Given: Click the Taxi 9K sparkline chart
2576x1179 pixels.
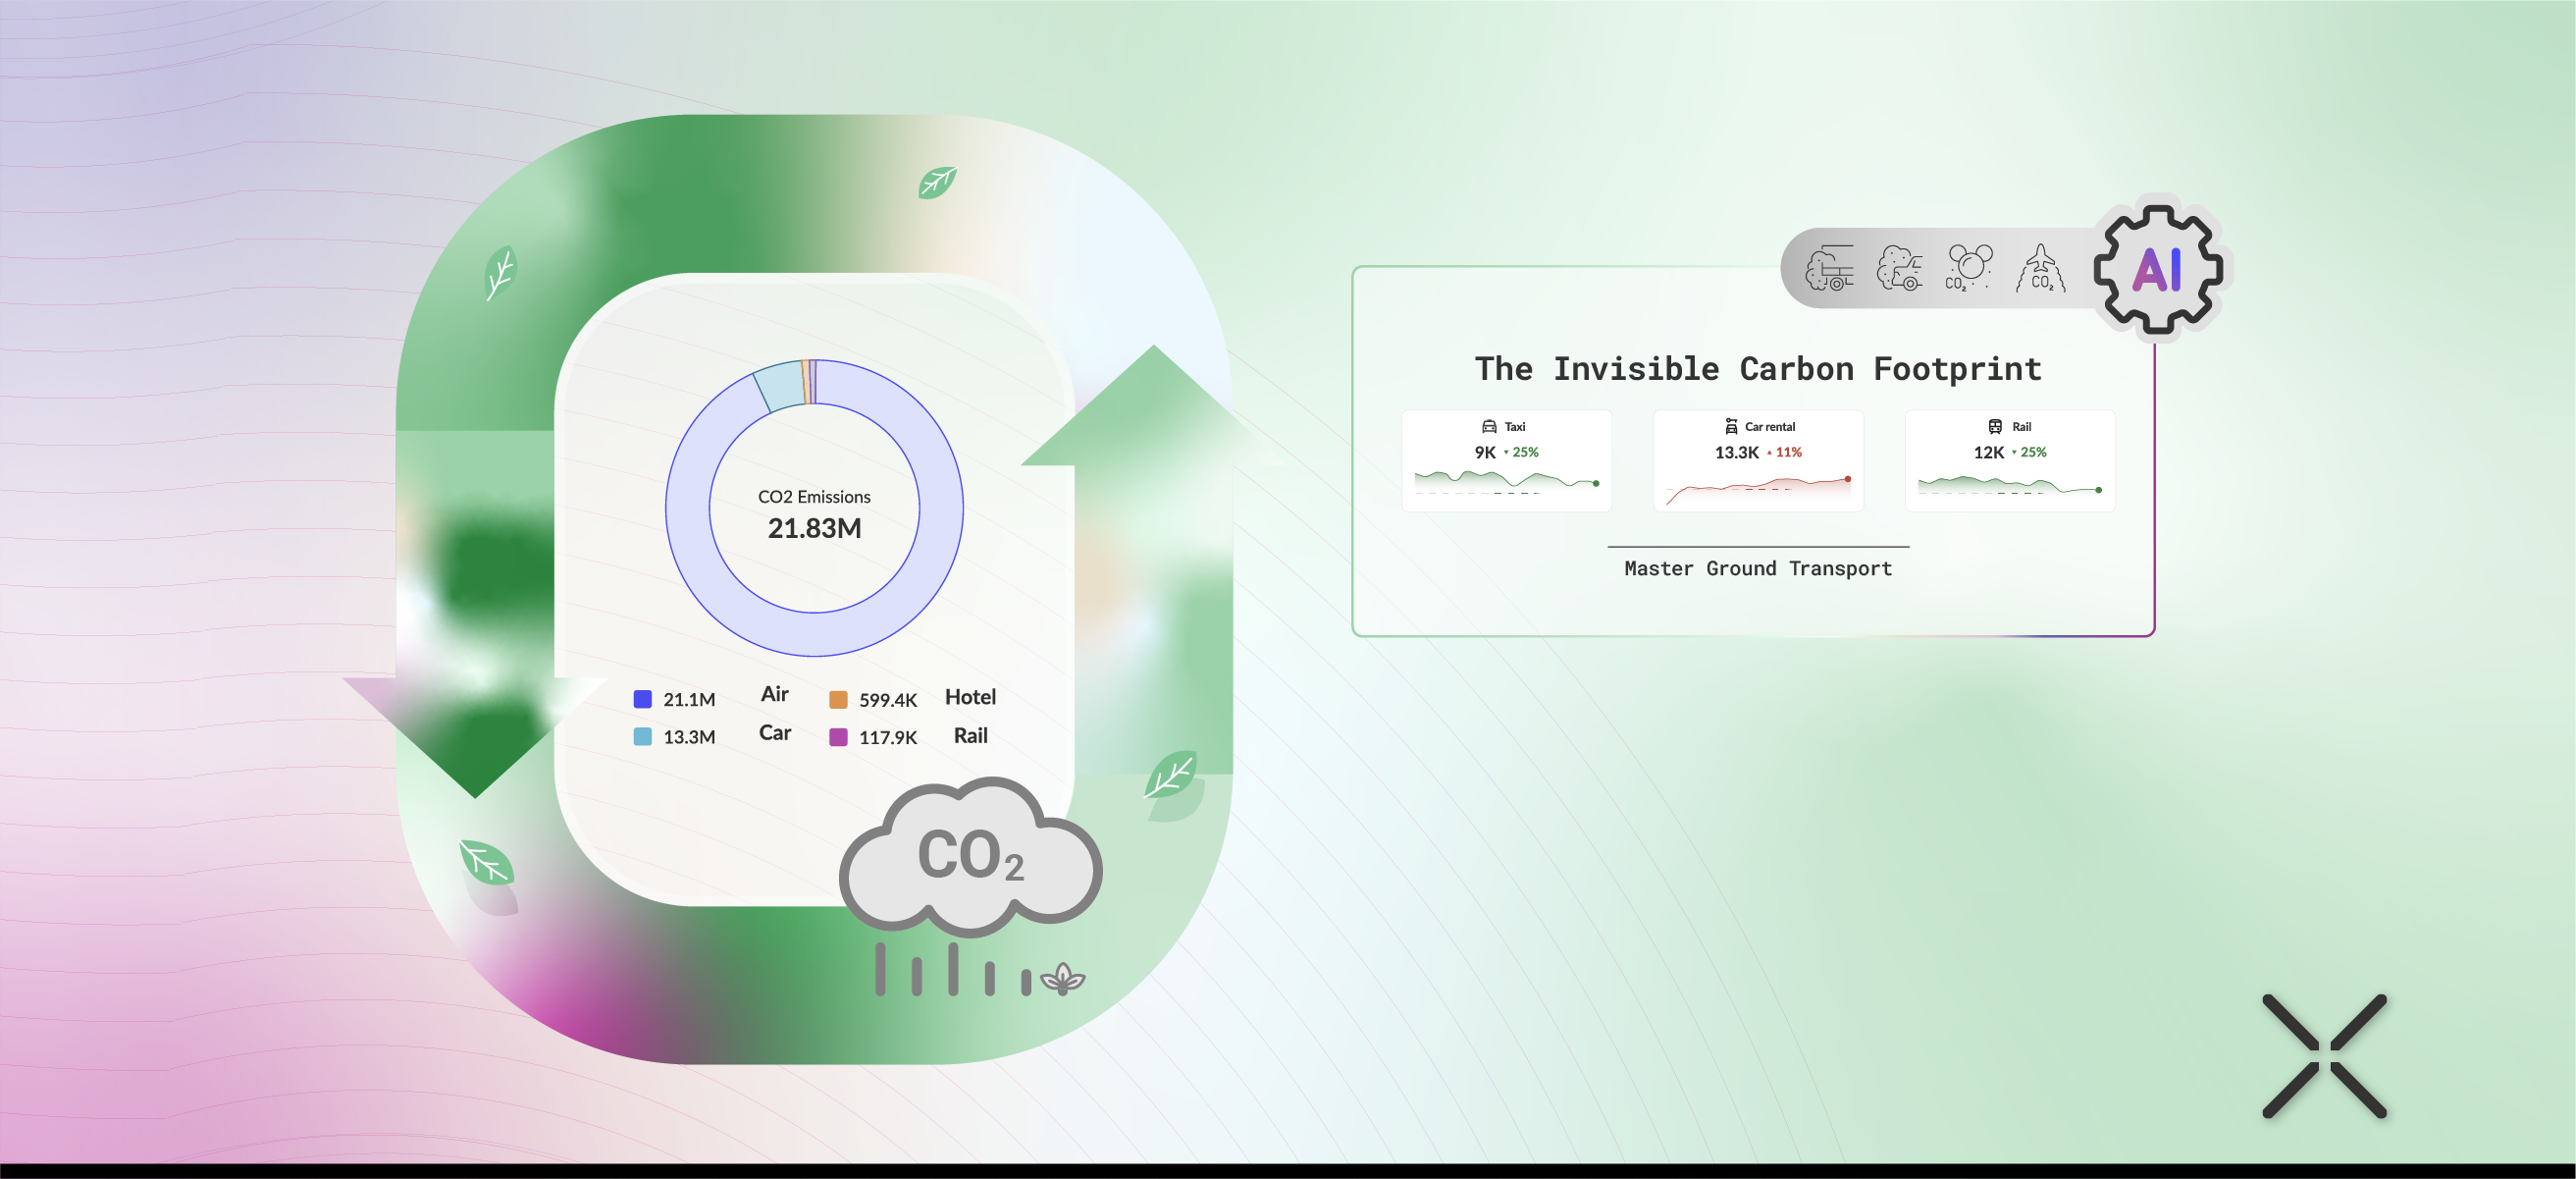Looking at the screenshot, I should pyautogui.click(x=1506, y=481).
